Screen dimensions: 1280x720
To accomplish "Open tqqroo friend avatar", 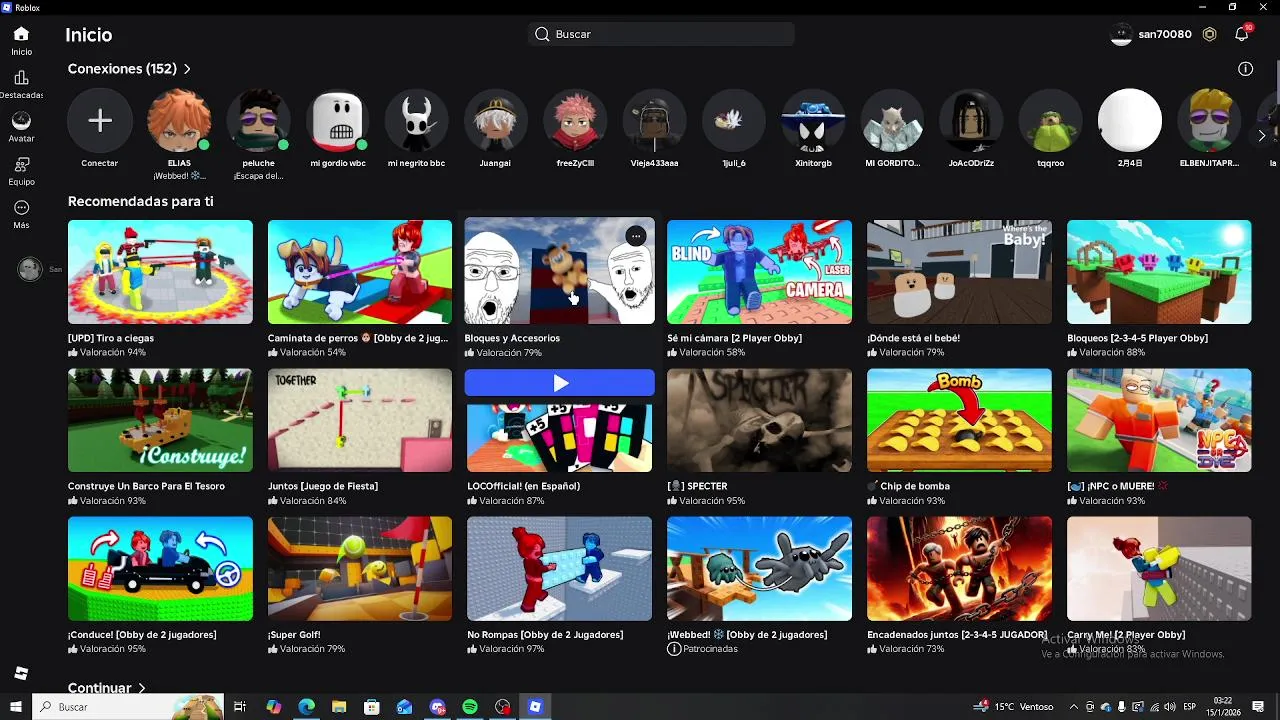I will click(x=1050, y=121).
